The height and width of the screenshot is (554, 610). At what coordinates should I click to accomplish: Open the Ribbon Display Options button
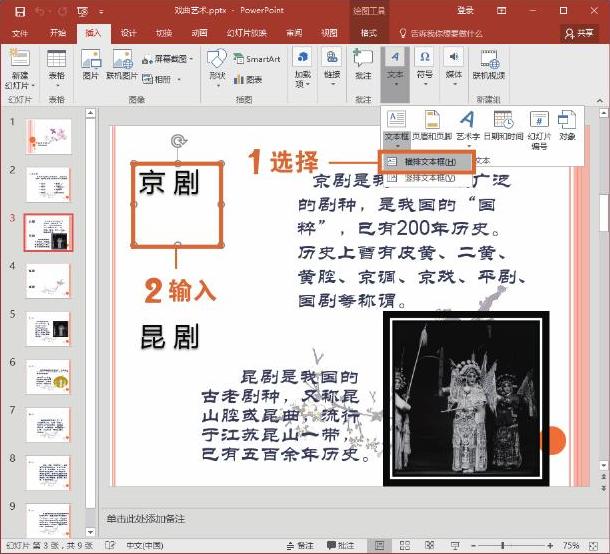[502, 11]
